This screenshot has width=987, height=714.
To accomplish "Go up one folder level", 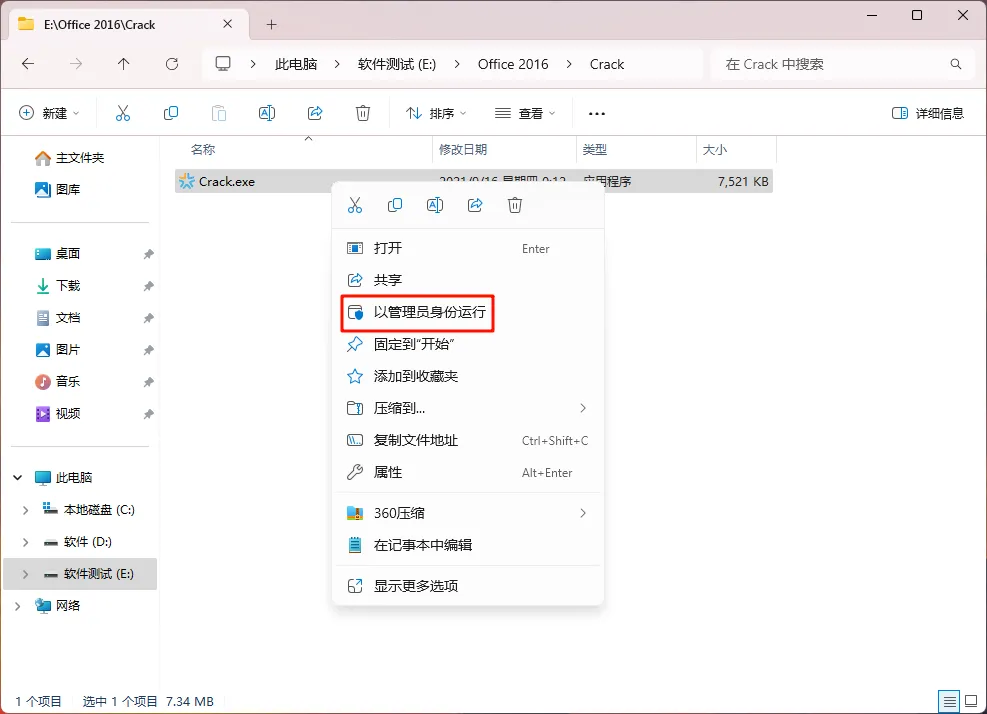I will click(x=123, y=64).
